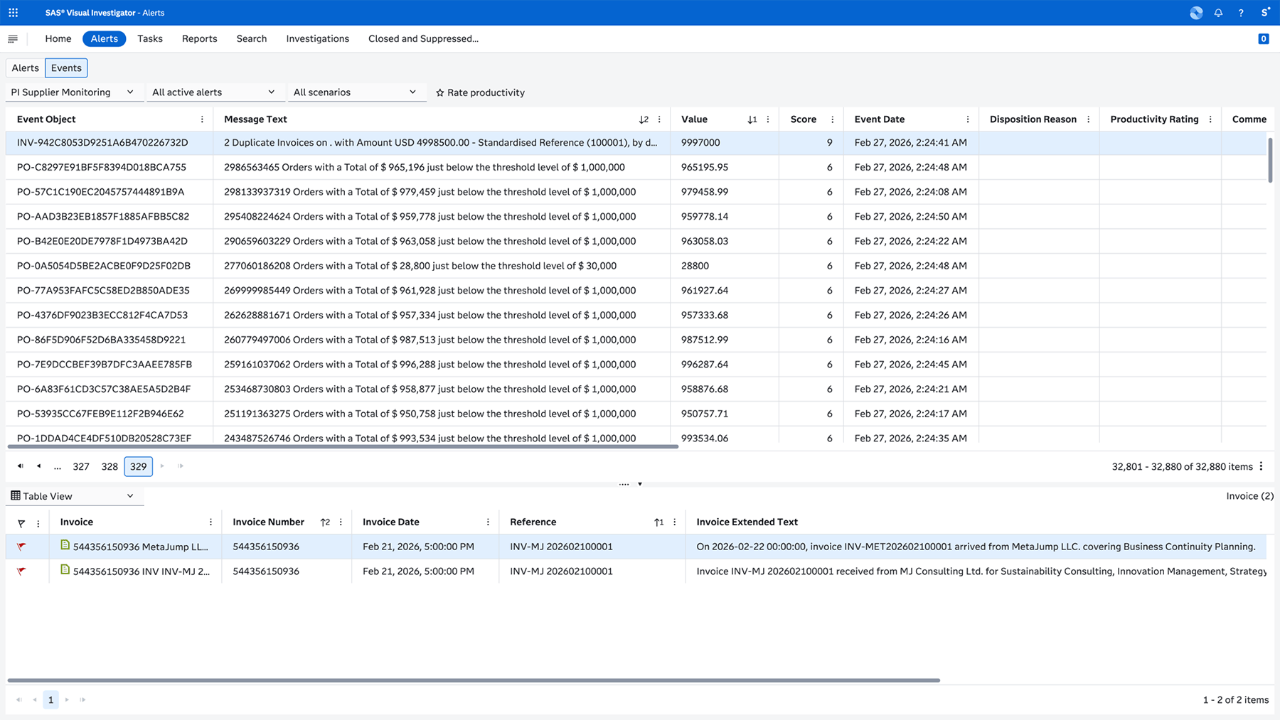Open the Reports menu item
This screenshot has height=720, width=1280.
click(199, 38)
